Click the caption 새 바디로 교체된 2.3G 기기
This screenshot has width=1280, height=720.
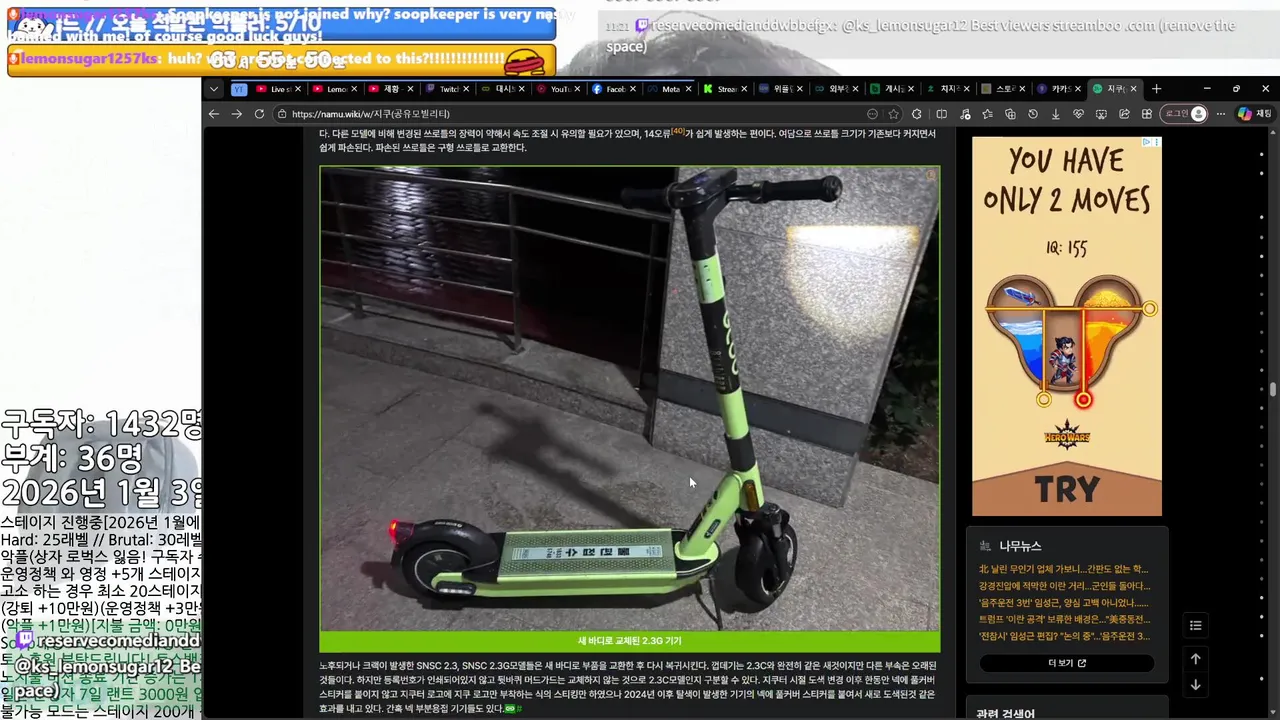click(629, 641)
